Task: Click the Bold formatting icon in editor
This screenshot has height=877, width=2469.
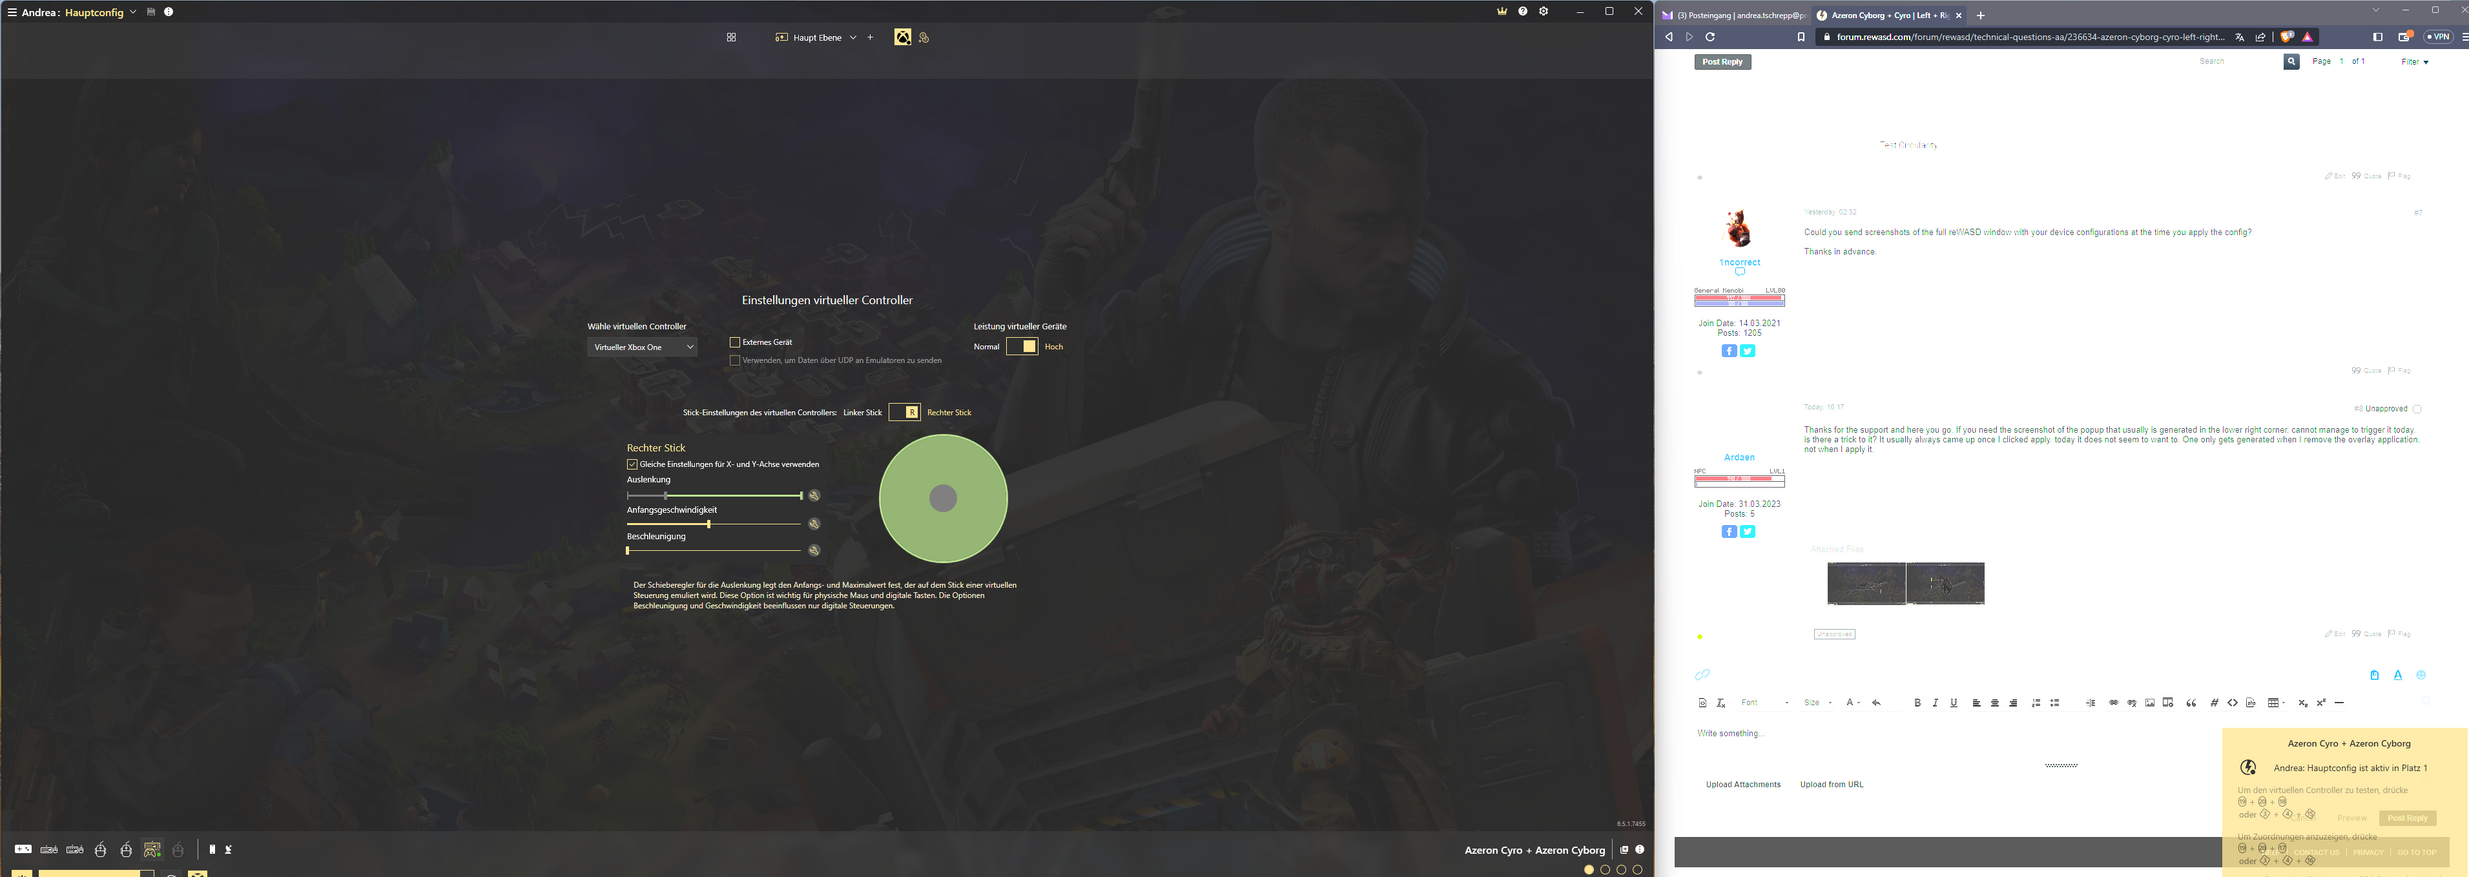Action: pos(1917,703)
